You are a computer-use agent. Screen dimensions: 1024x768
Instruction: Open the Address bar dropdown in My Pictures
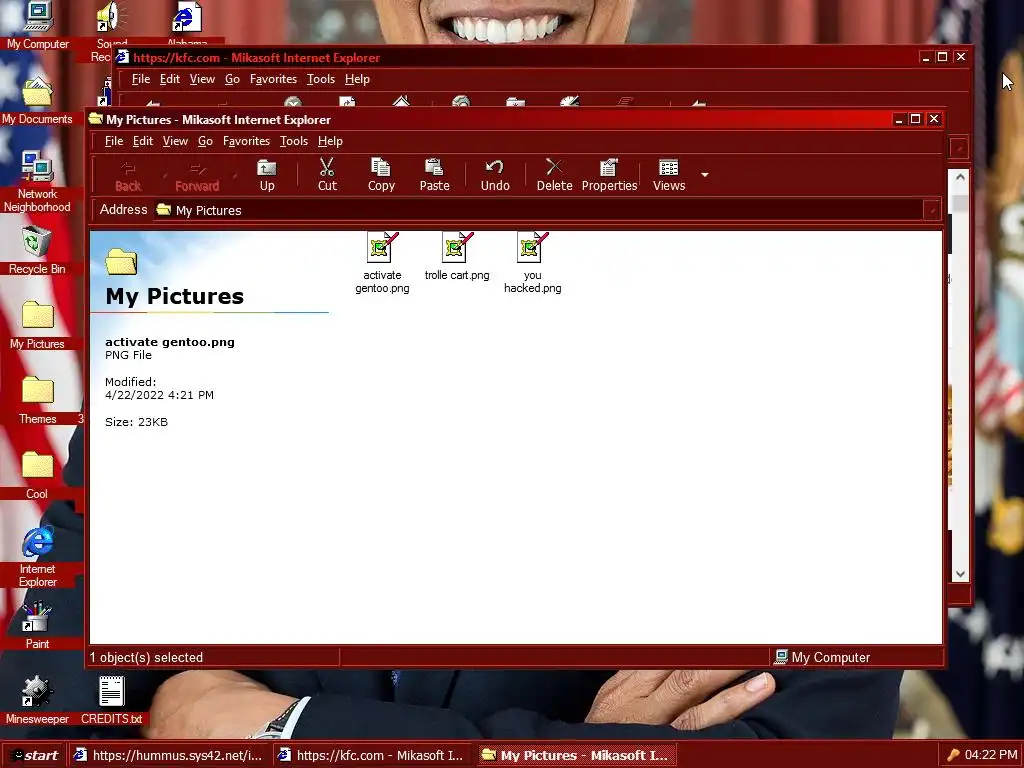932,210
